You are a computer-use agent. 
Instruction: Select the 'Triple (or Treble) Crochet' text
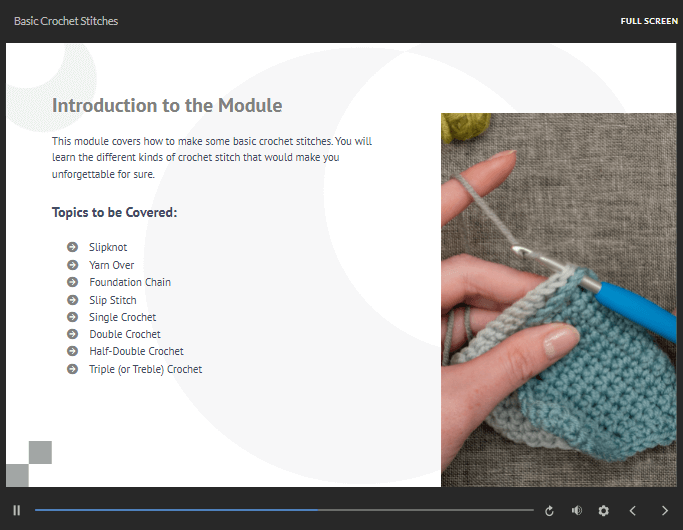[145, 369]
